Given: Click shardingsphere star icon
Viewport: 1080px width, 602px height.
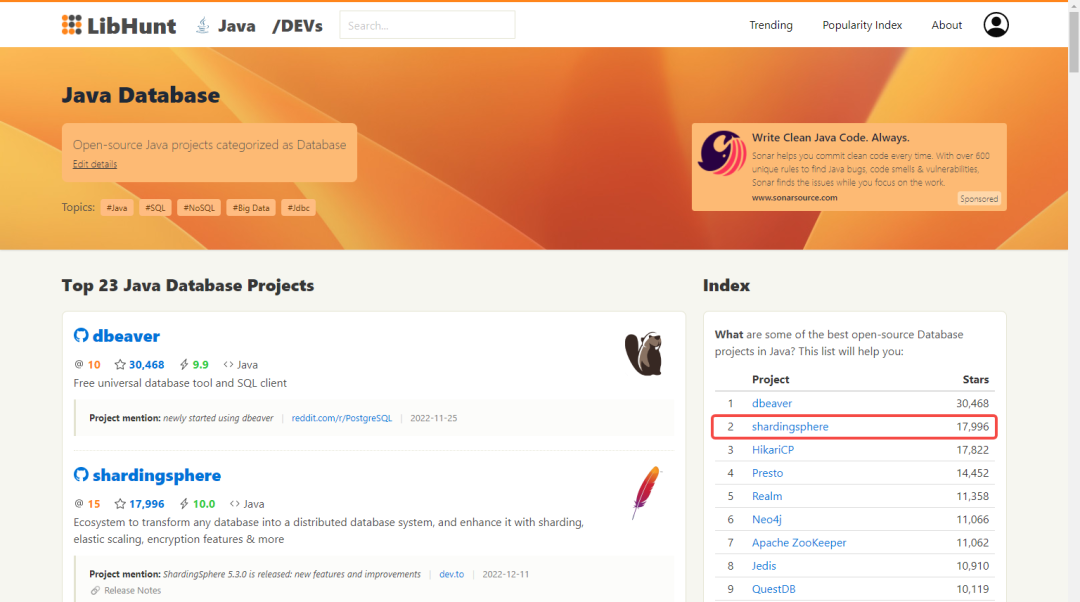Looking at the screenshot, I should (120, 504).
